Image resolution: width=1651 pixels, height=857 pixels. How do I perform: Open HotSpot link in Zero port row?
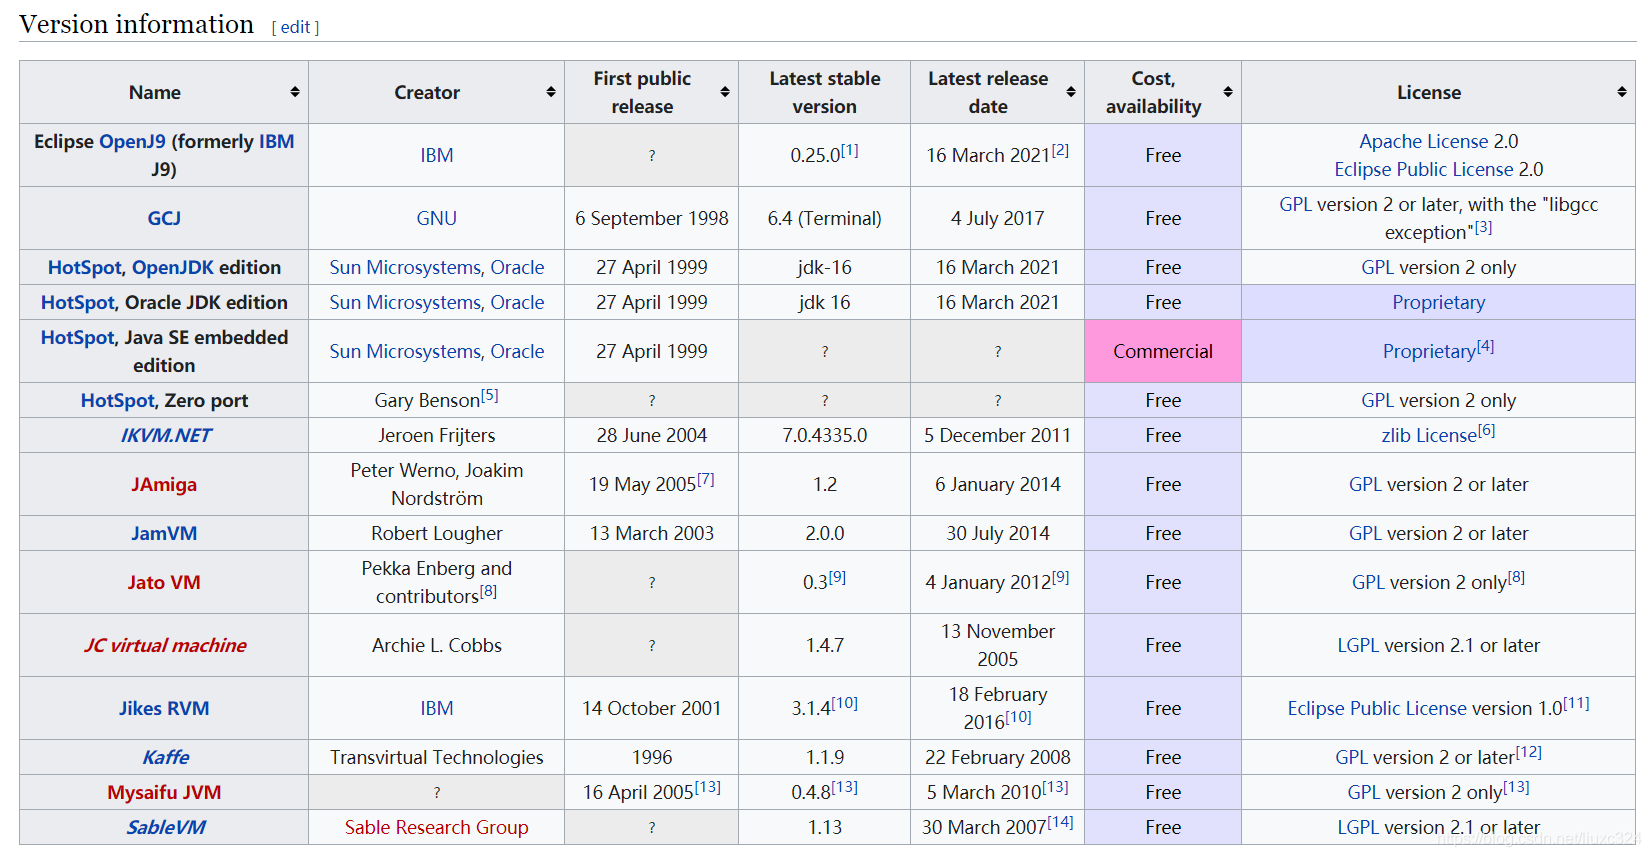[118, 400]
